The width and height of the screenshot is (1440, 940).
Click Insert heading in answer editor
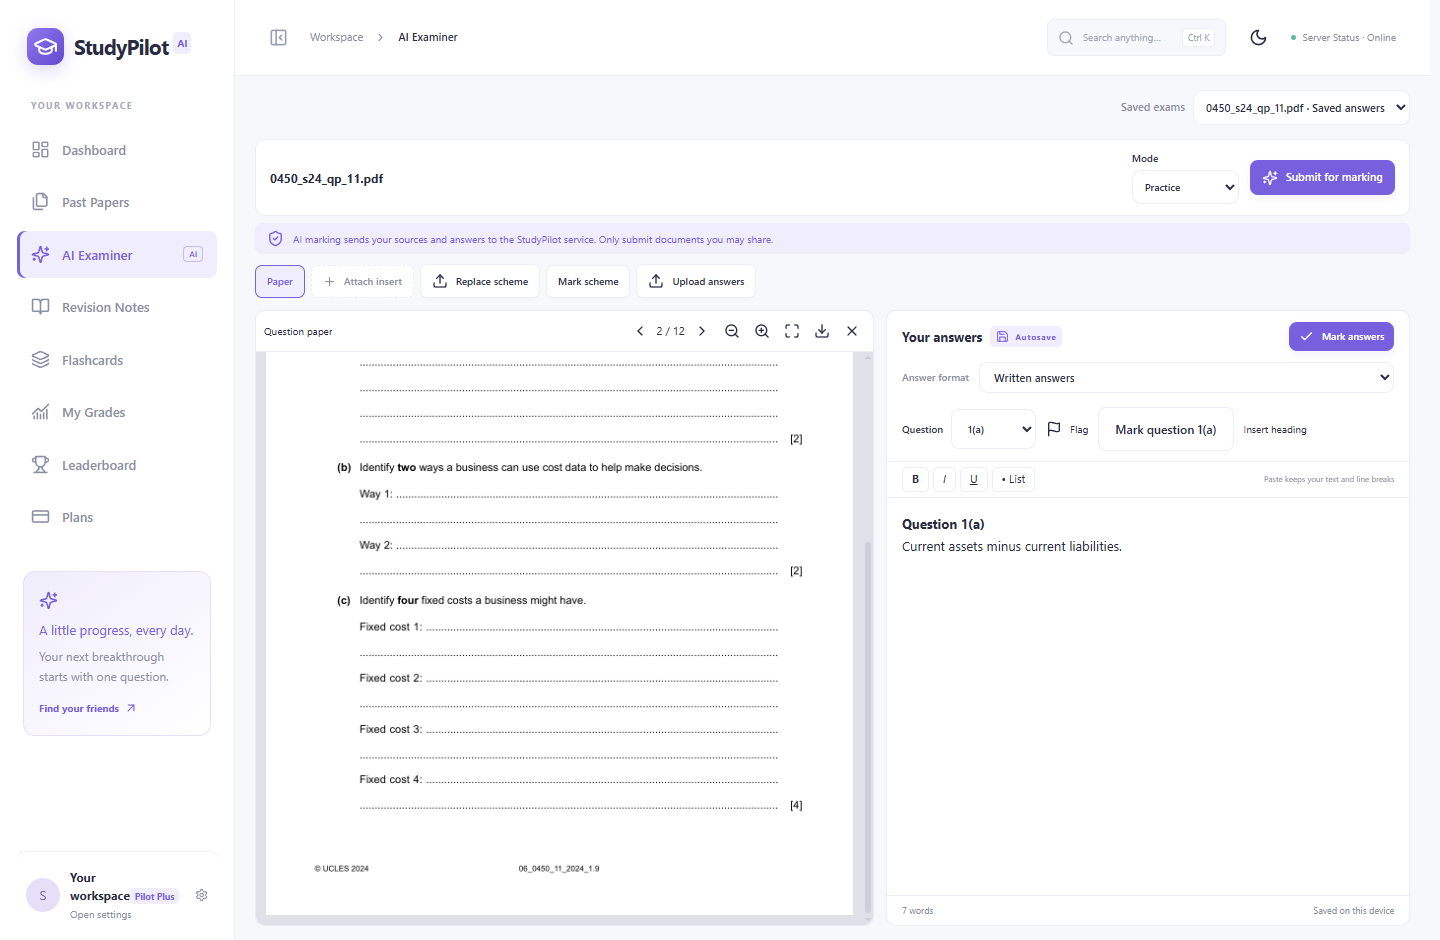tap(1275, 430)
